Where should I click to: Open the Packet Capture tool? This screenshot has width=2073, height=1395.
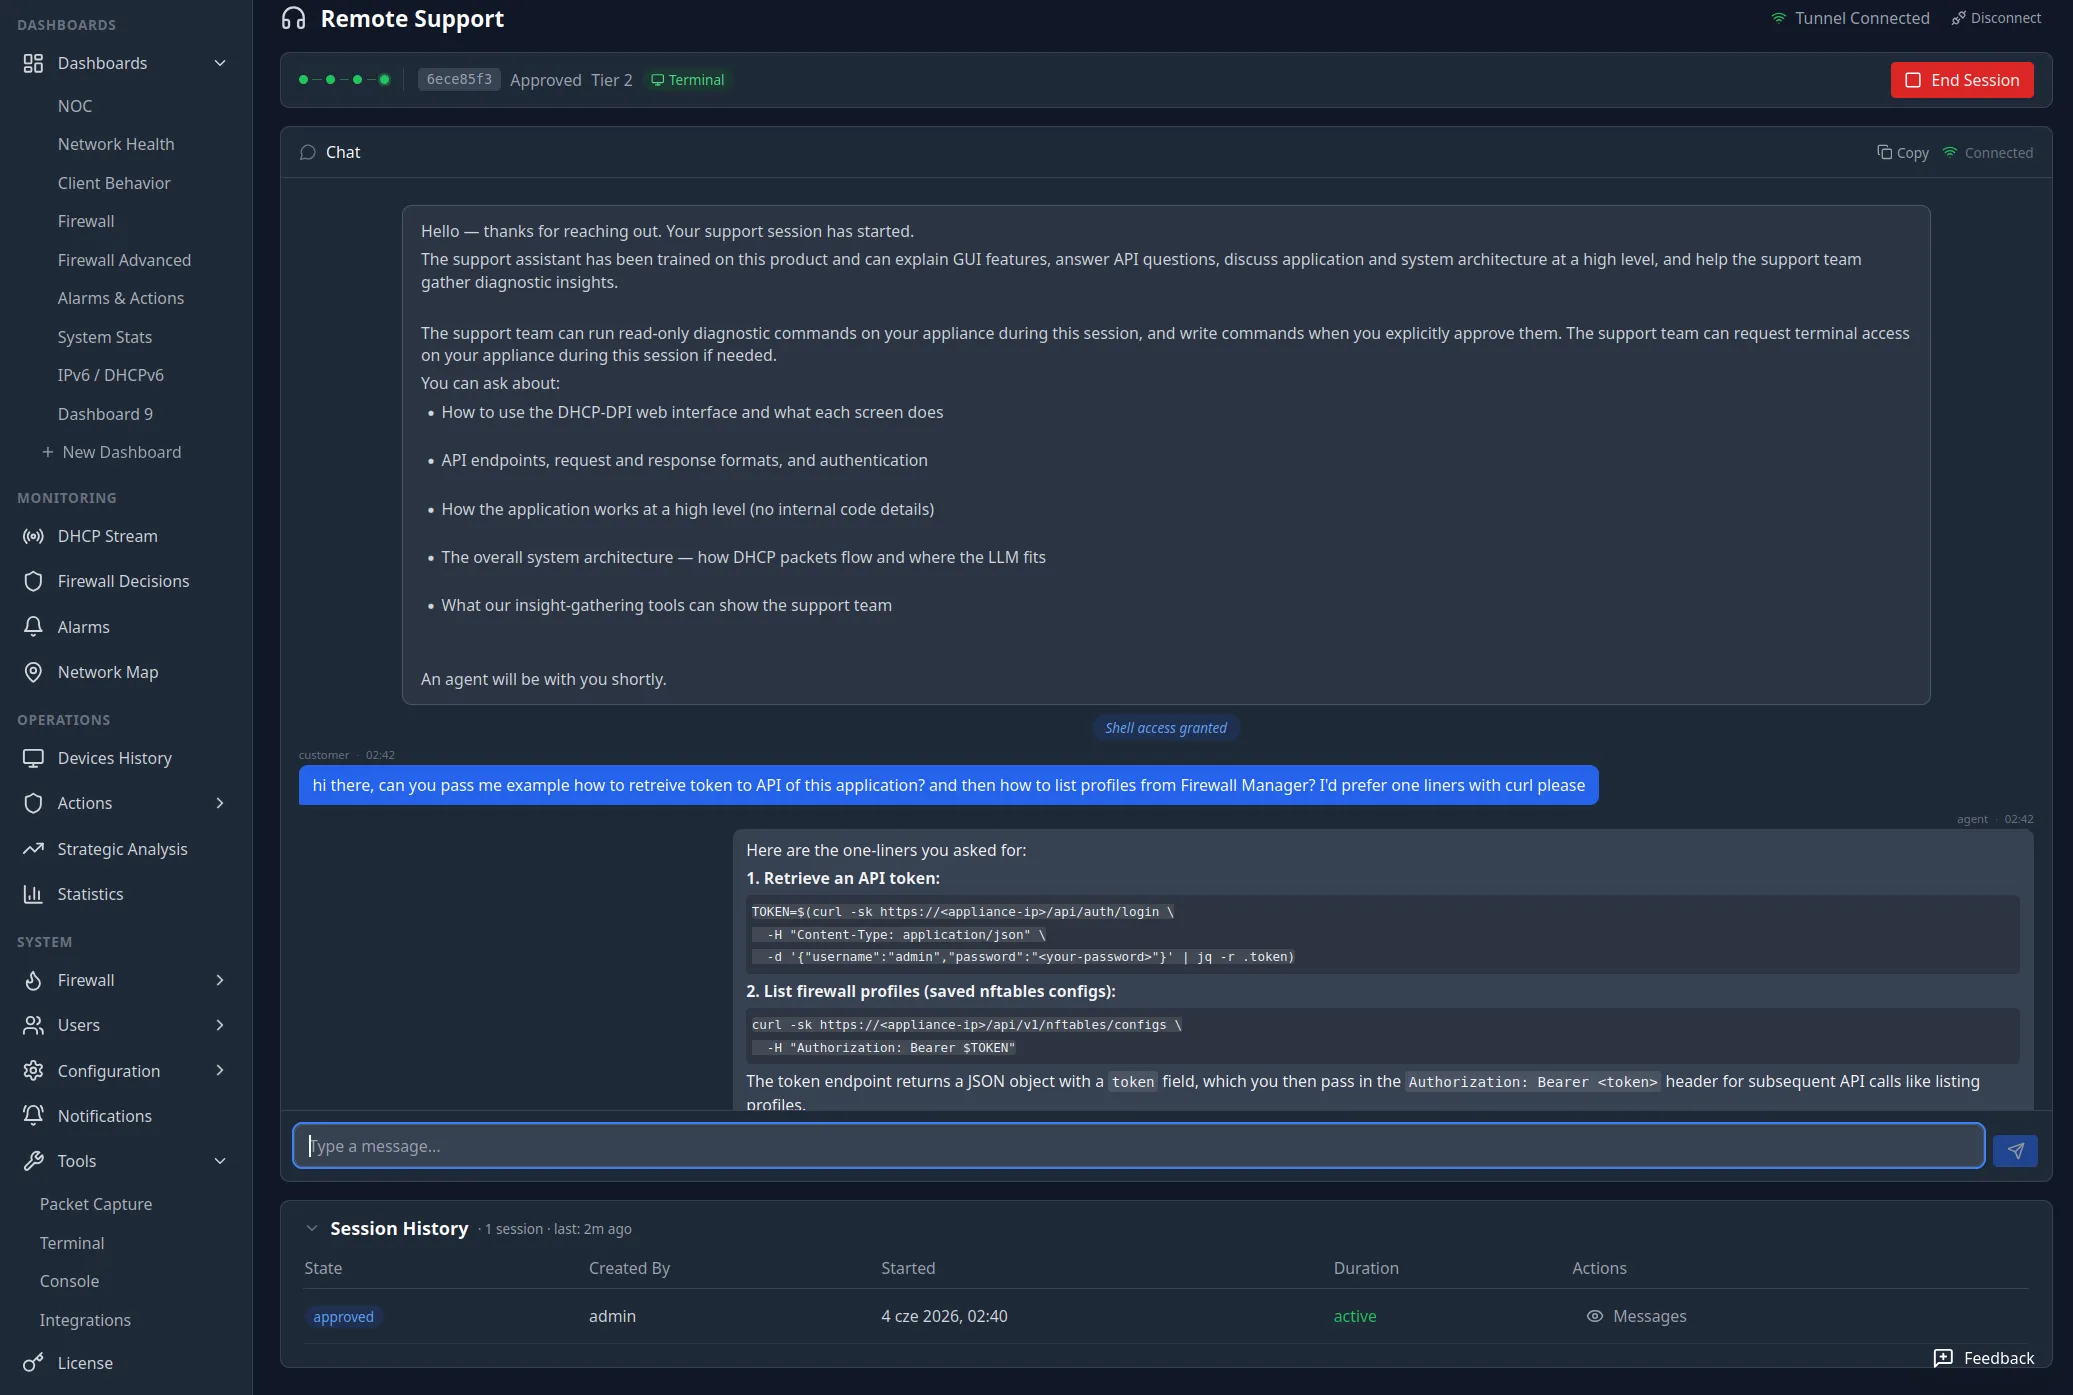(96, 1204)
